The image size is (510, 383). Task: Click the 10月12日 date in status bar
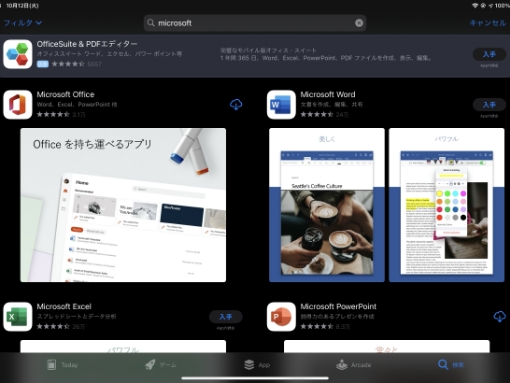(x=22, y=6)
